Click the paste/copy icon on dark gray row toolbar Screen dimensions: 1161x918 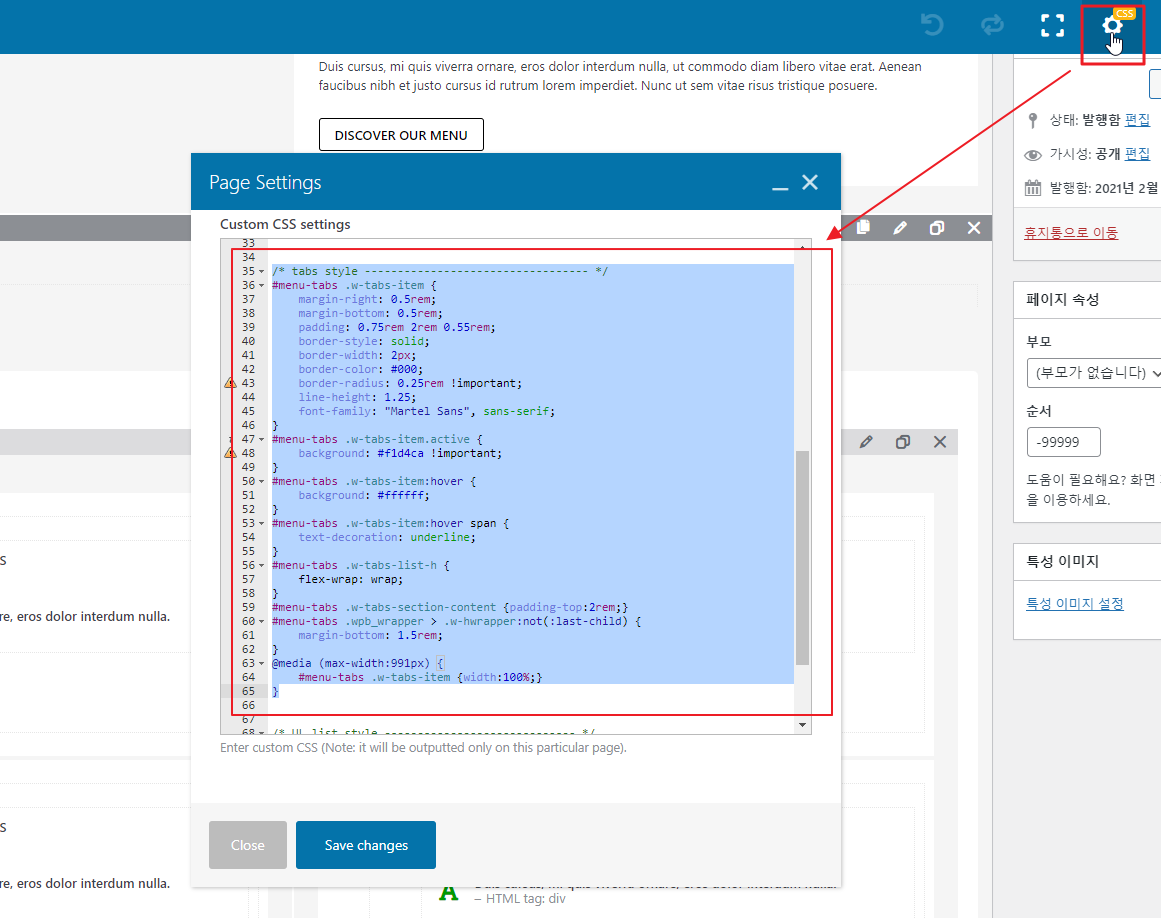(x=863, y=228)
